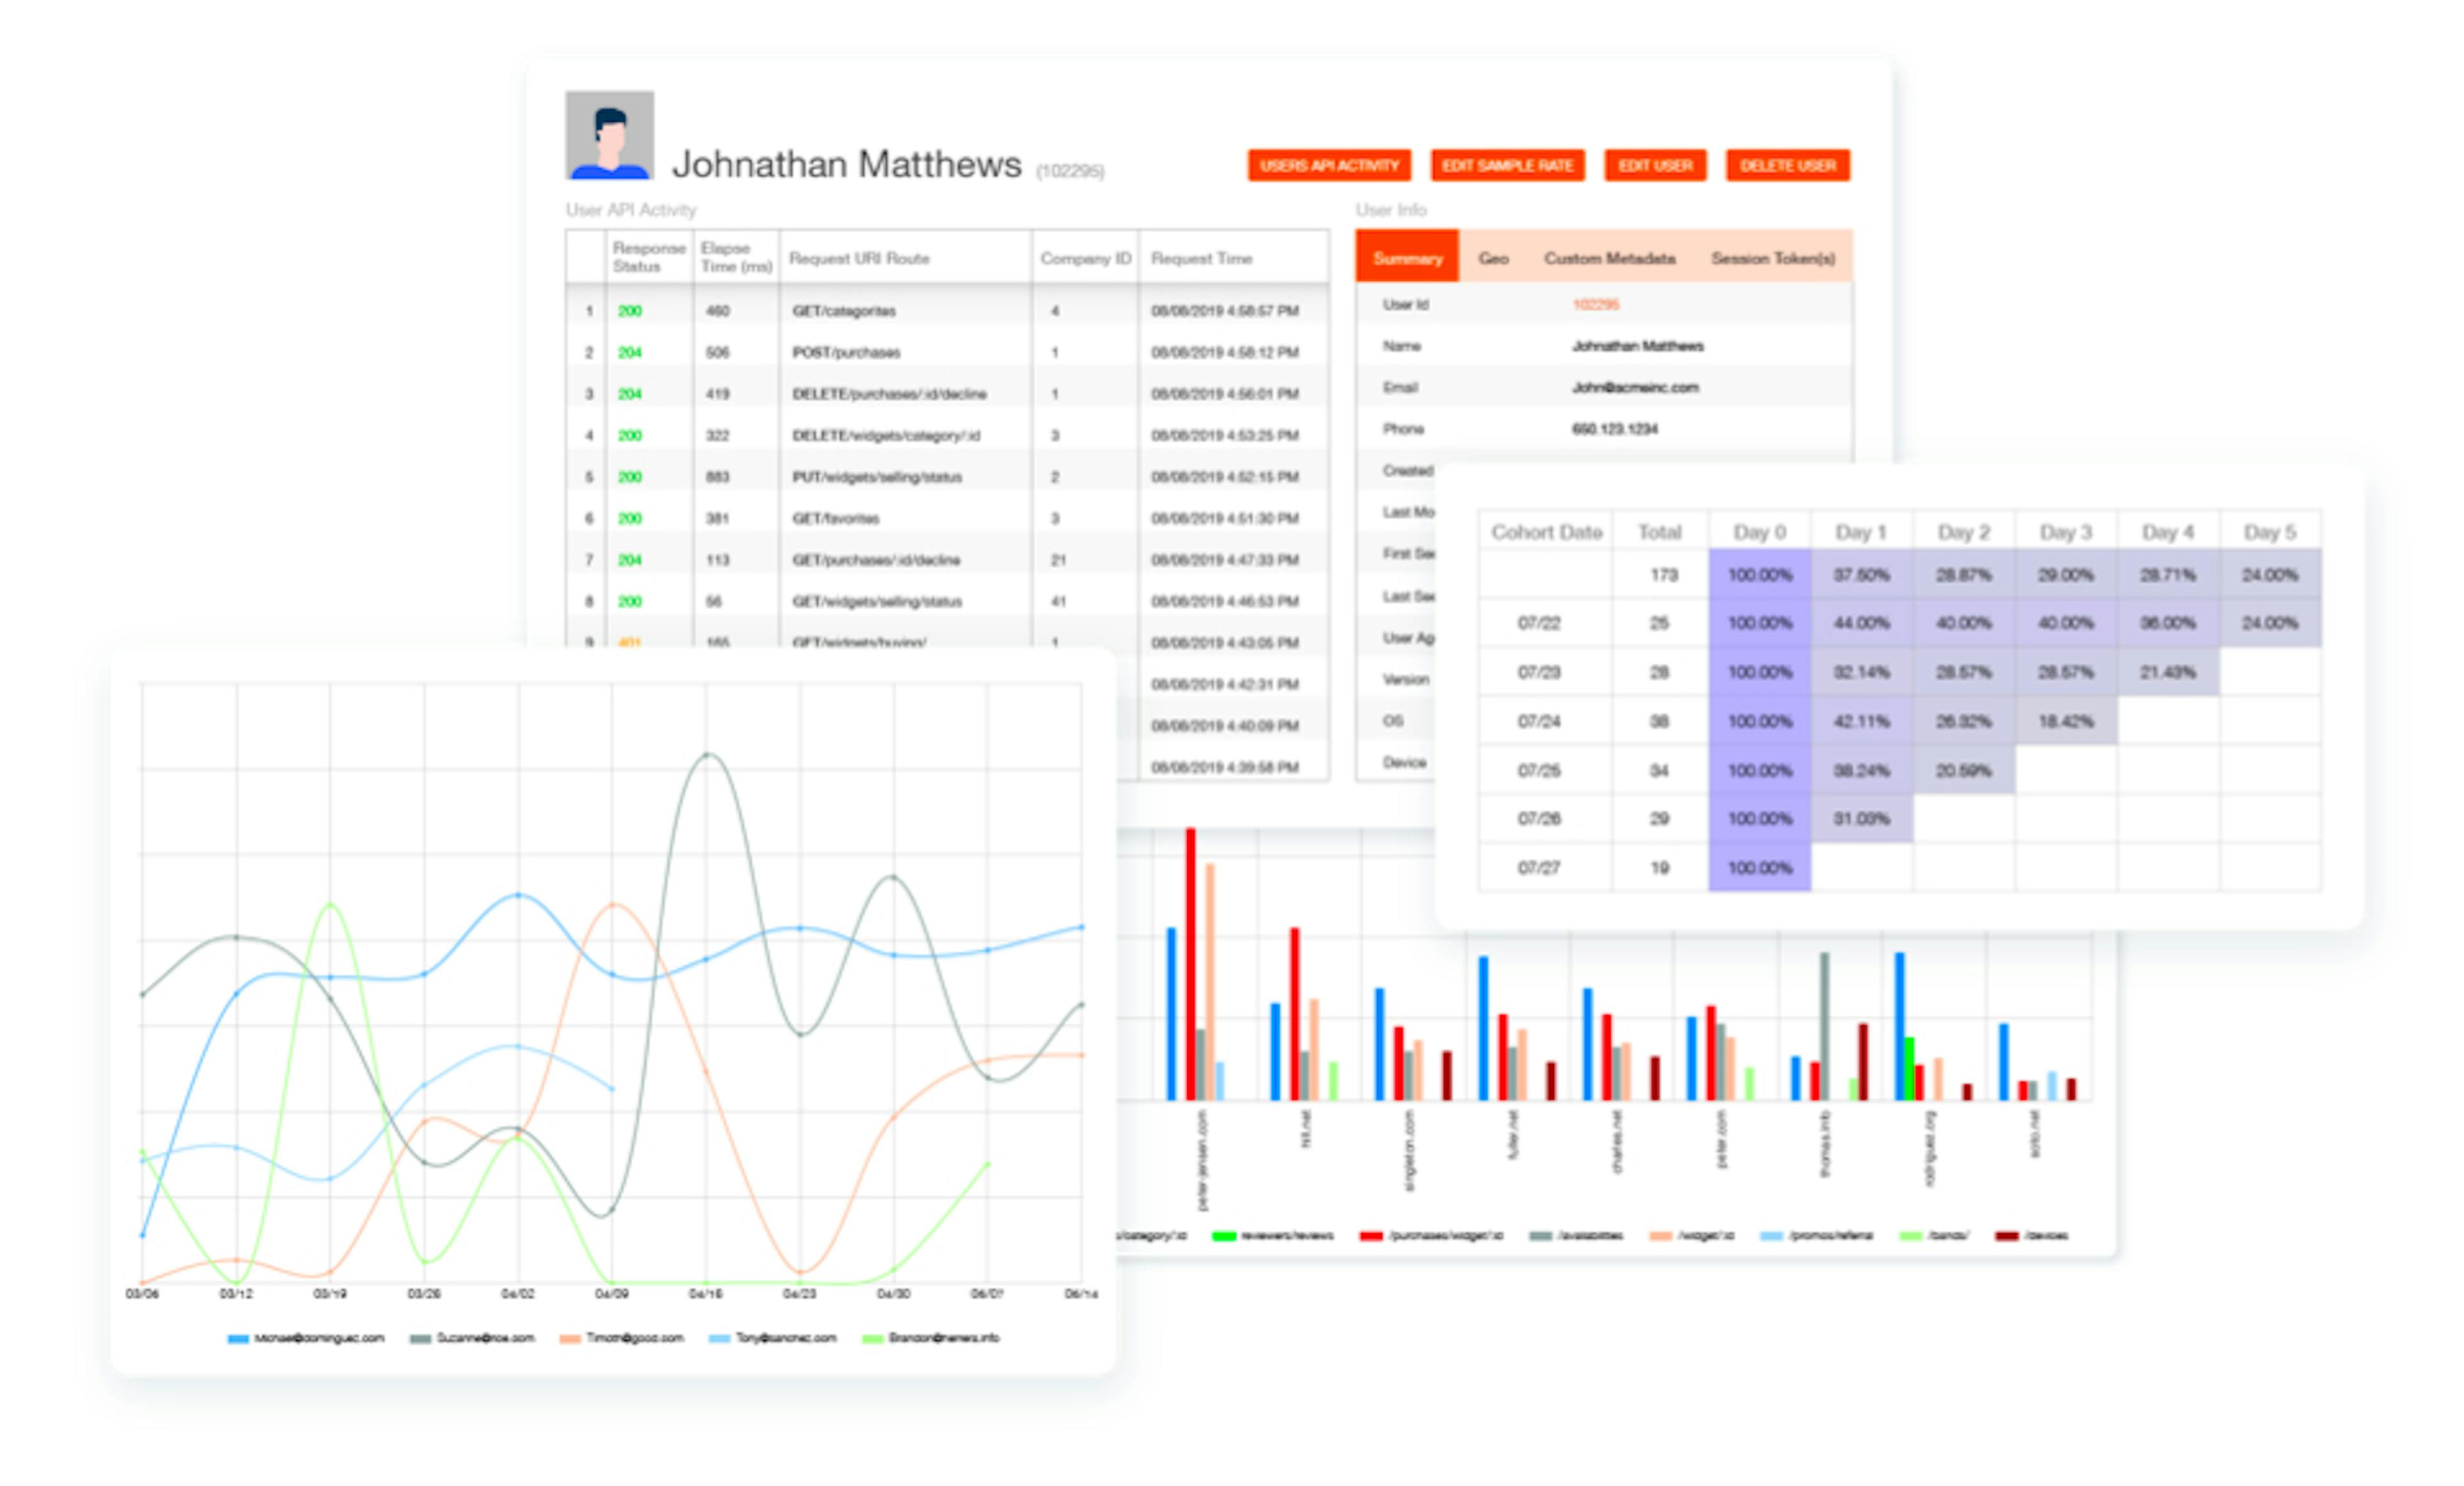2464x1486 pixels.
Task: Toggle the dark red /devices legend swatch
Action: point(2006,1236)
